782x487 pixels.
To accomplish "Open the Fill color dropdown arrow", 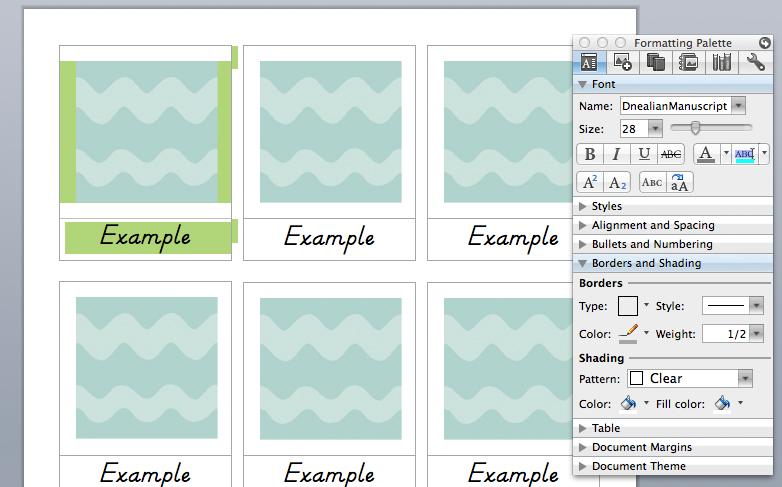I will (x=740, y=403).
